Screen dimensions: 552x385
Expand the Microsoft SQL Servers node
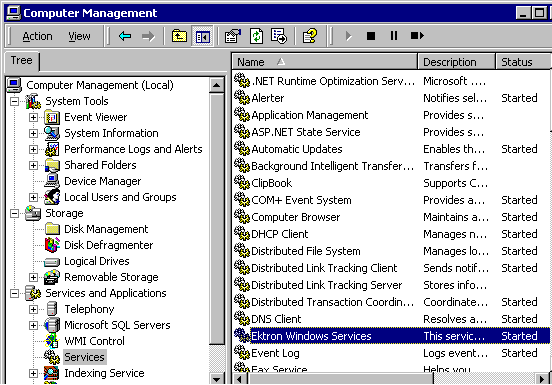(33, 325)
